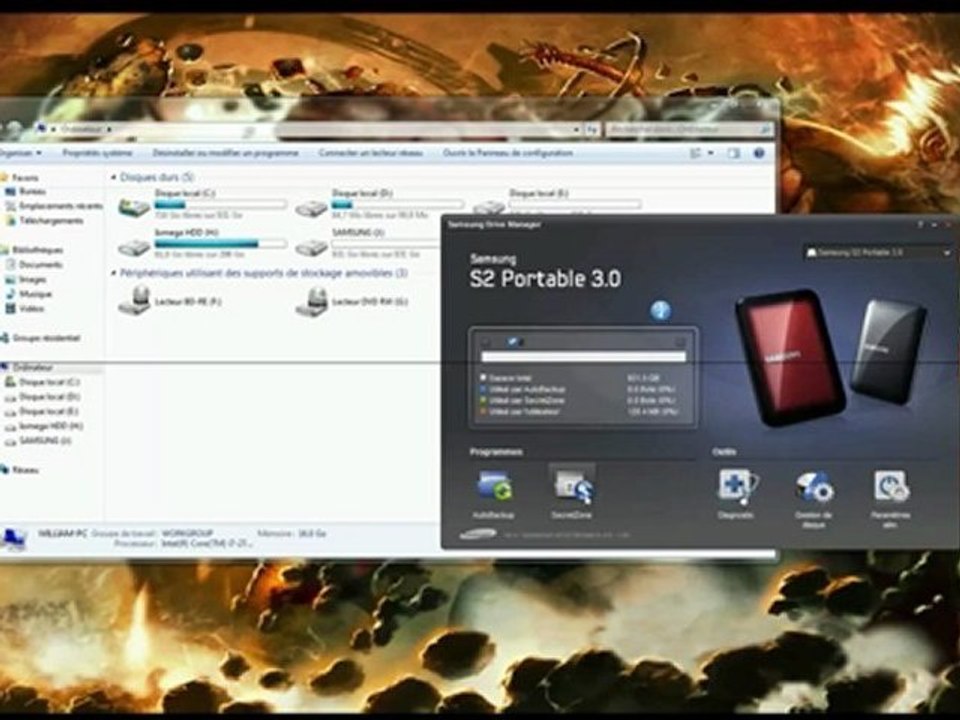Select Bureau in the navigation pane
The height and width of the screenshot is (720, 960).
pos(26,192)
